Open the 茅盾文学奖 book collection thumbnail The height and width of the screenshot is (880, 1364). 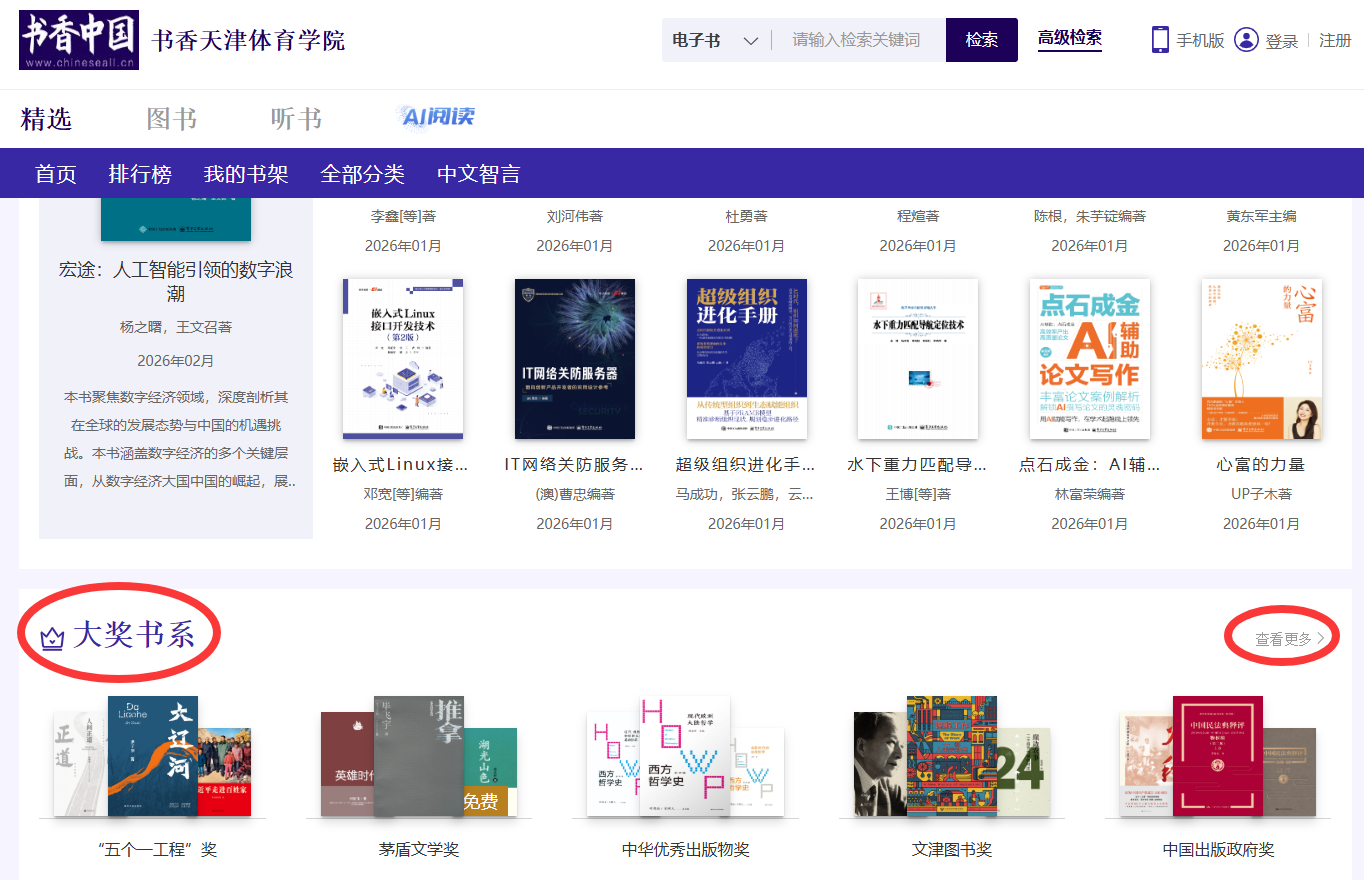click(418, 757)
